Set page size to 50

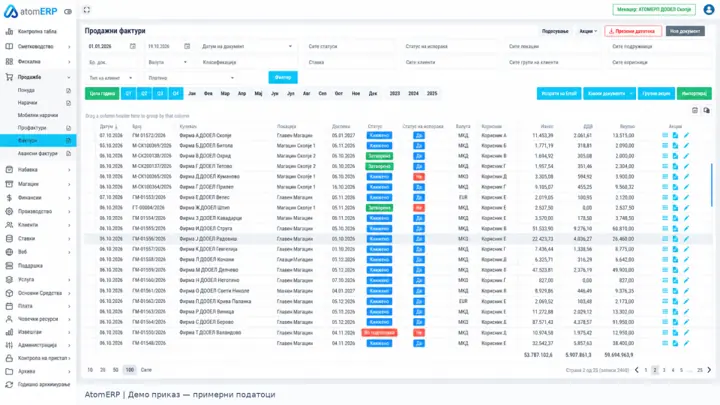[x=115, y=370]
